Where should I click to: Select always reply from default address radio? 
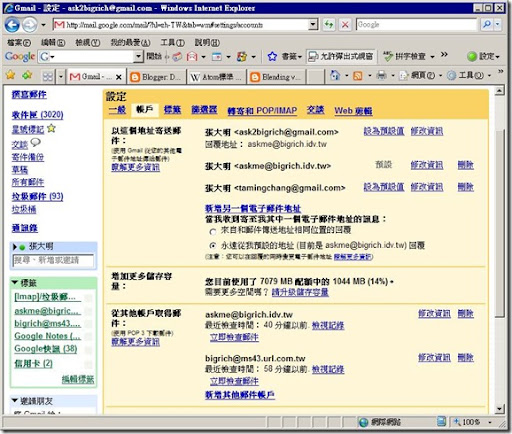(213, 246)
